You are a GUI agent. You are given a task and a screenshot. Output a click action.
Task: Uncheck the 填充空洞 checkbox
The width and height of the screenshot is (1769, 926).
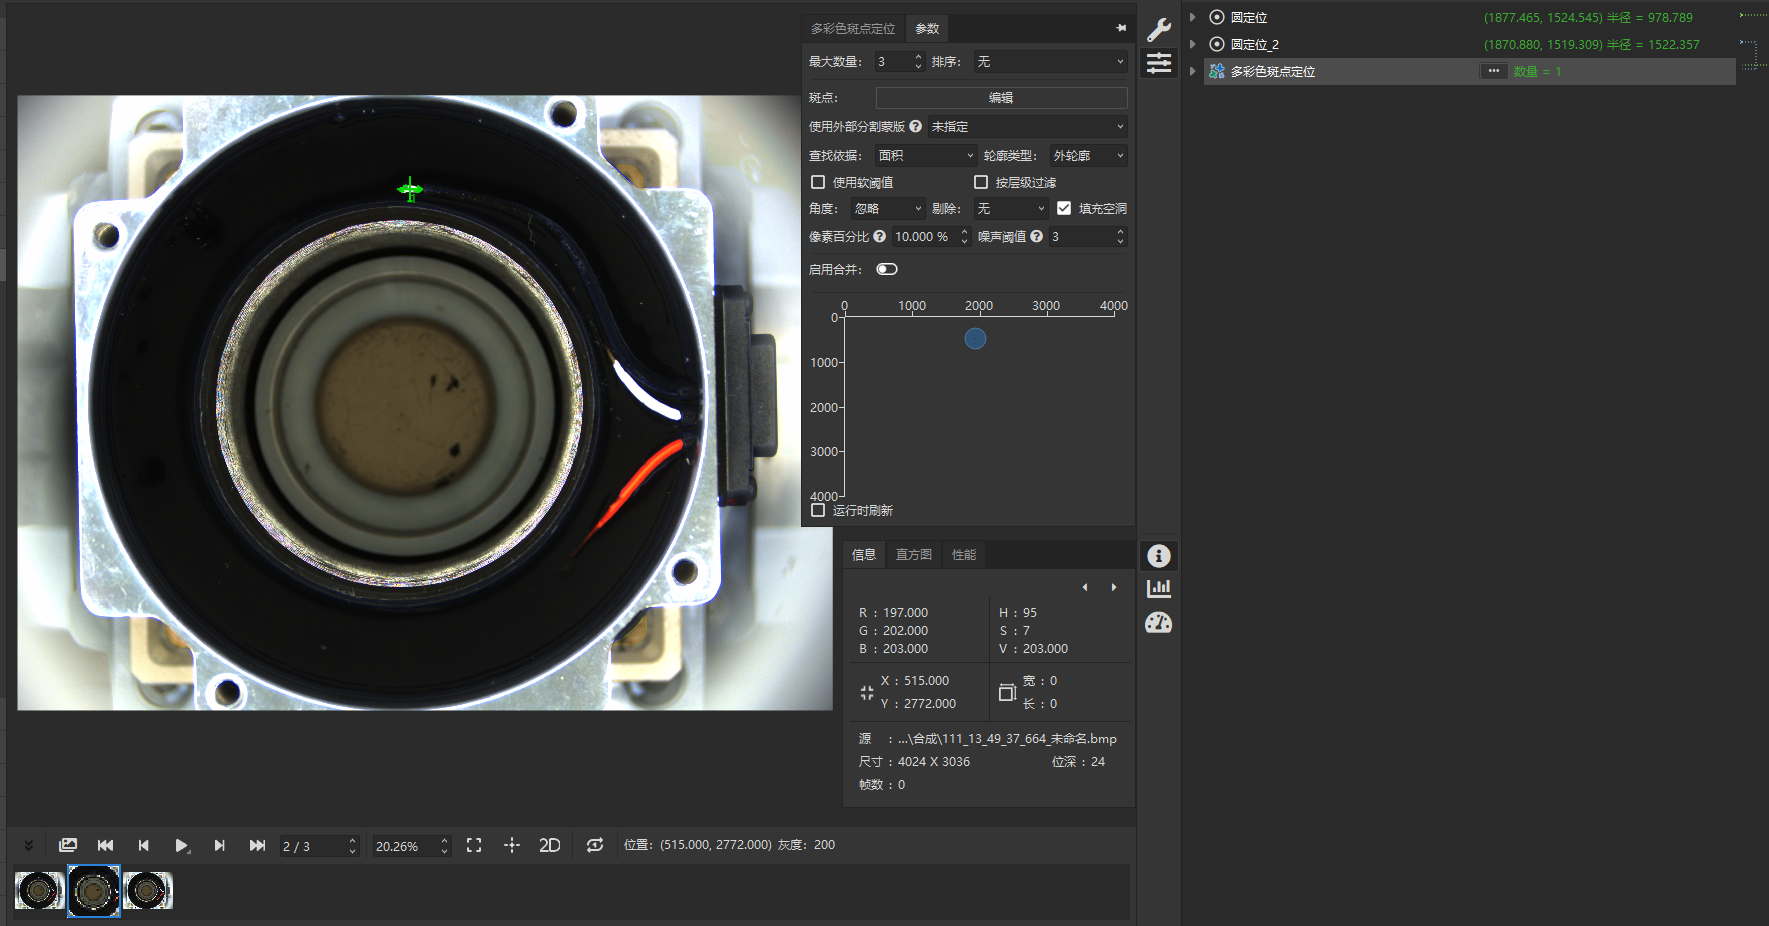(x=1064, y=208)
